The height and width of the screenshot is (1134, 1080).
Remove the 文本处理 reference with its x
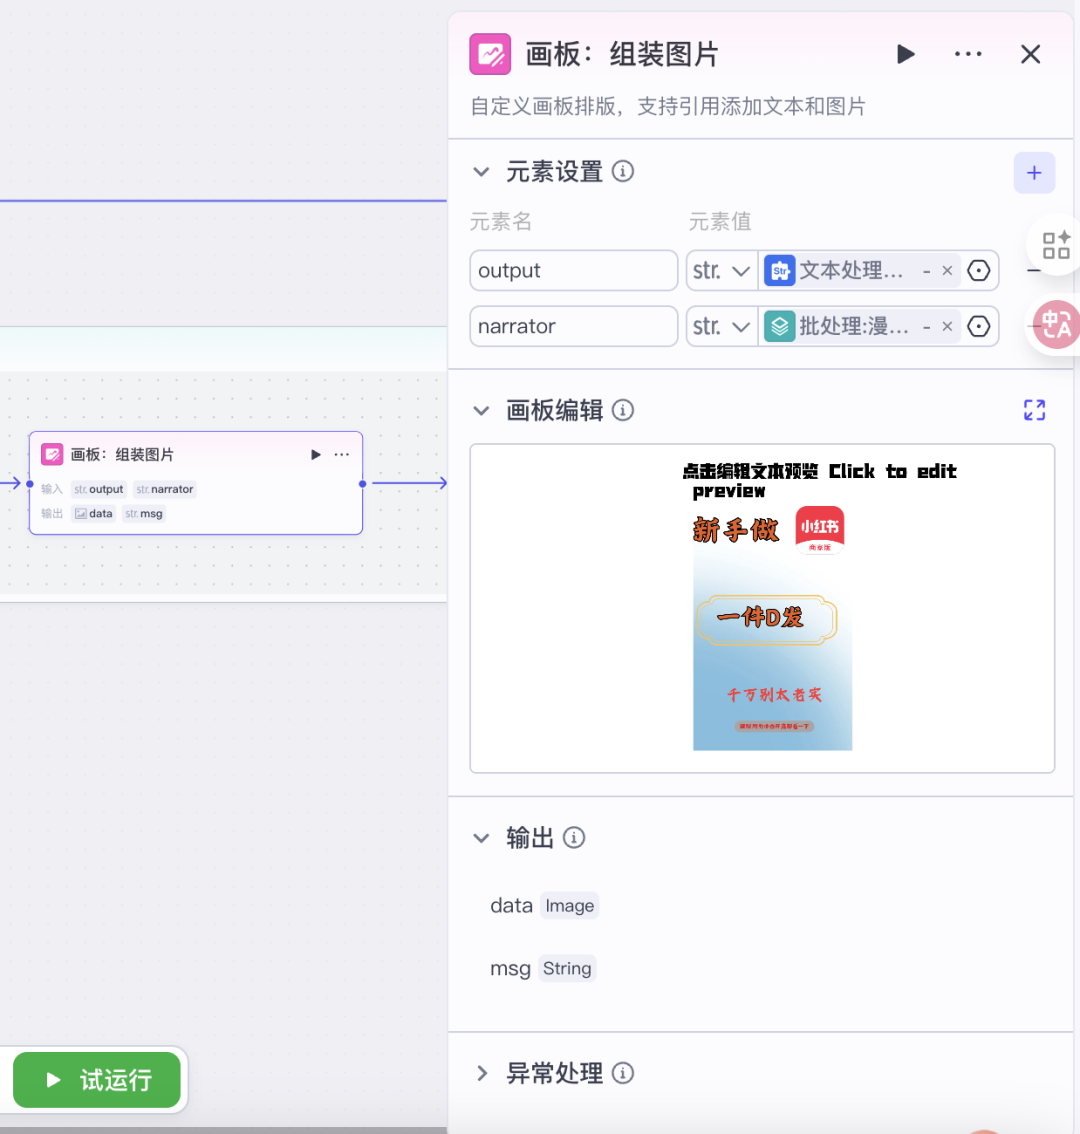(947, 271)
